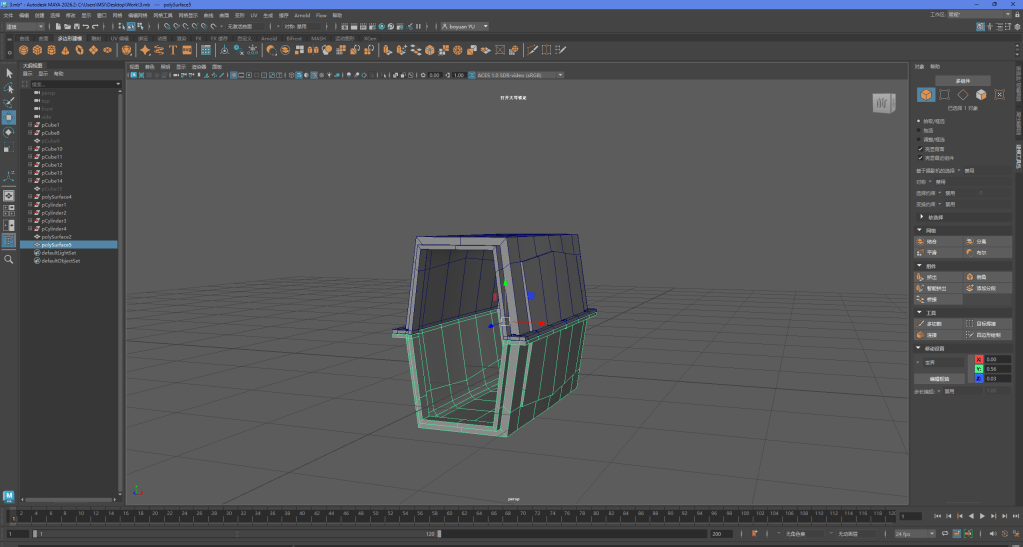1023x547 pixels.
Task: Click the red X axis swatch
Action: (x=979, y=359)
